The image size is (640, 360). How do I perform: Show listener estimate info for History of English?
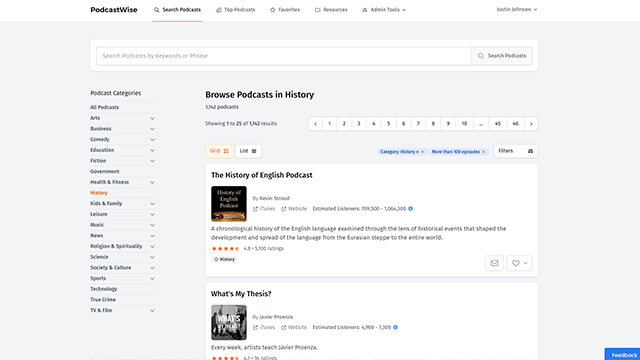411,209
